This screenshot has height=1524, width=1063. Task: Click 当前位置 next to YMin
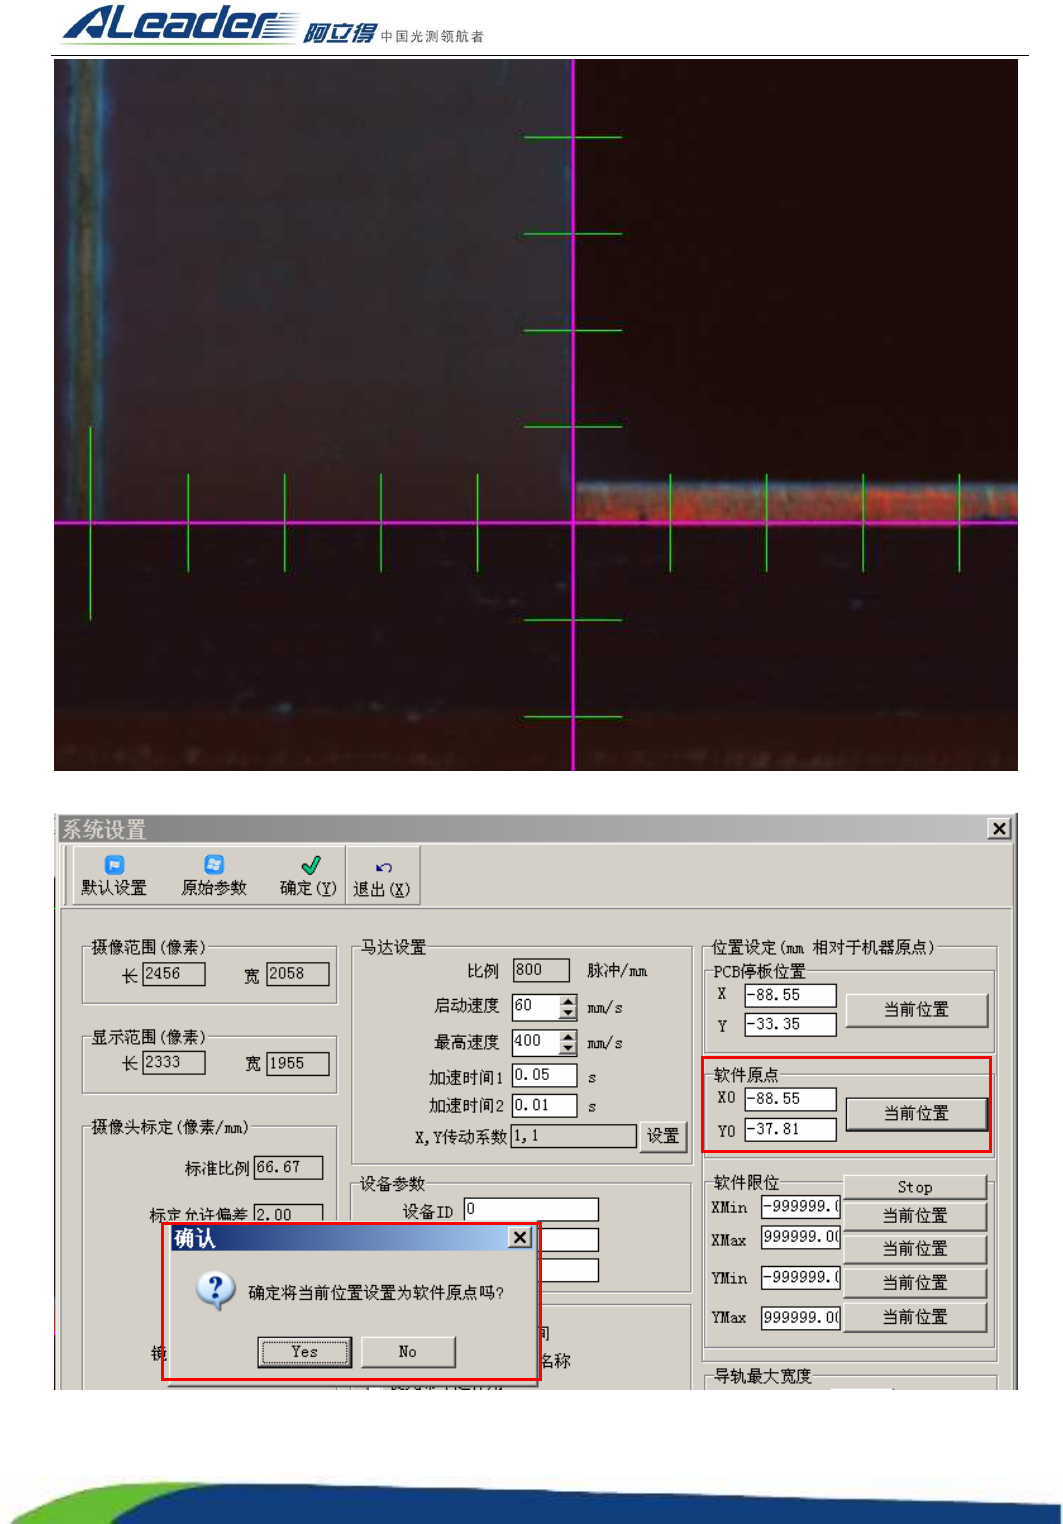coord(915,1283)
